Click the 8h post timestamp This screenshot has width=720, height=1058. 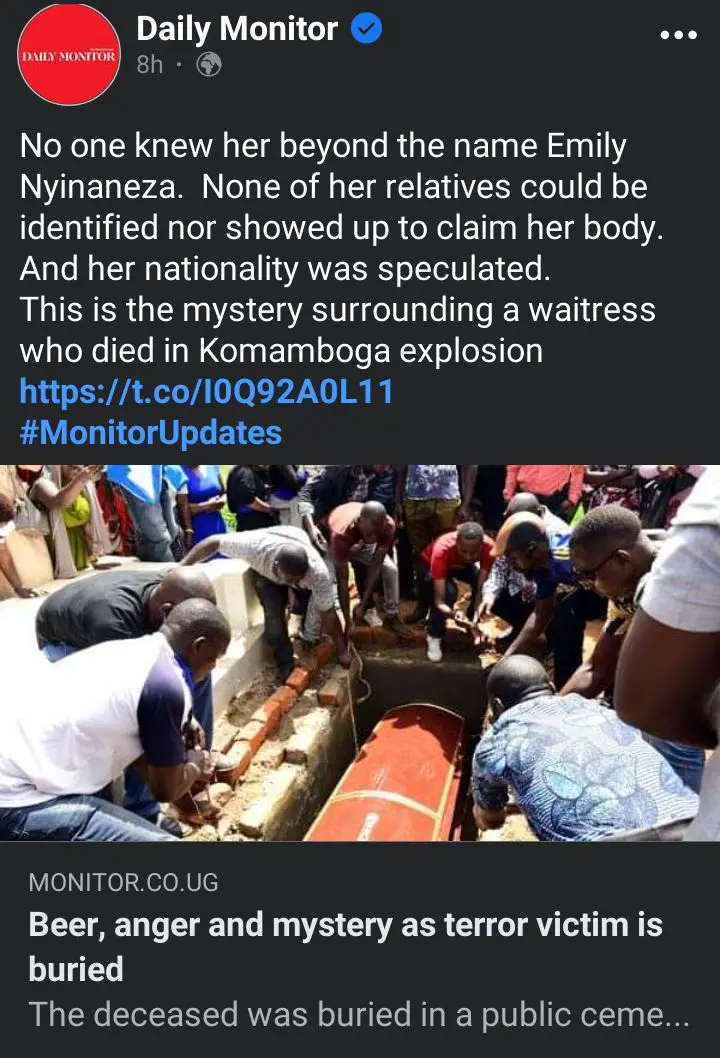point(150,65)
